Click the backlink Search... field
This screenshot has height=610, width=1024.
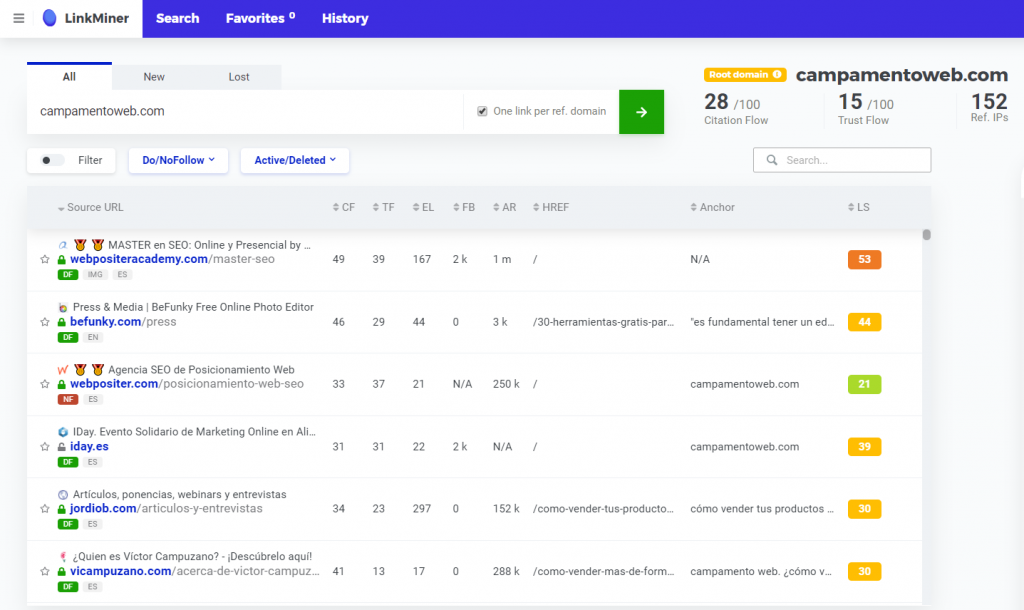(842, 160)
